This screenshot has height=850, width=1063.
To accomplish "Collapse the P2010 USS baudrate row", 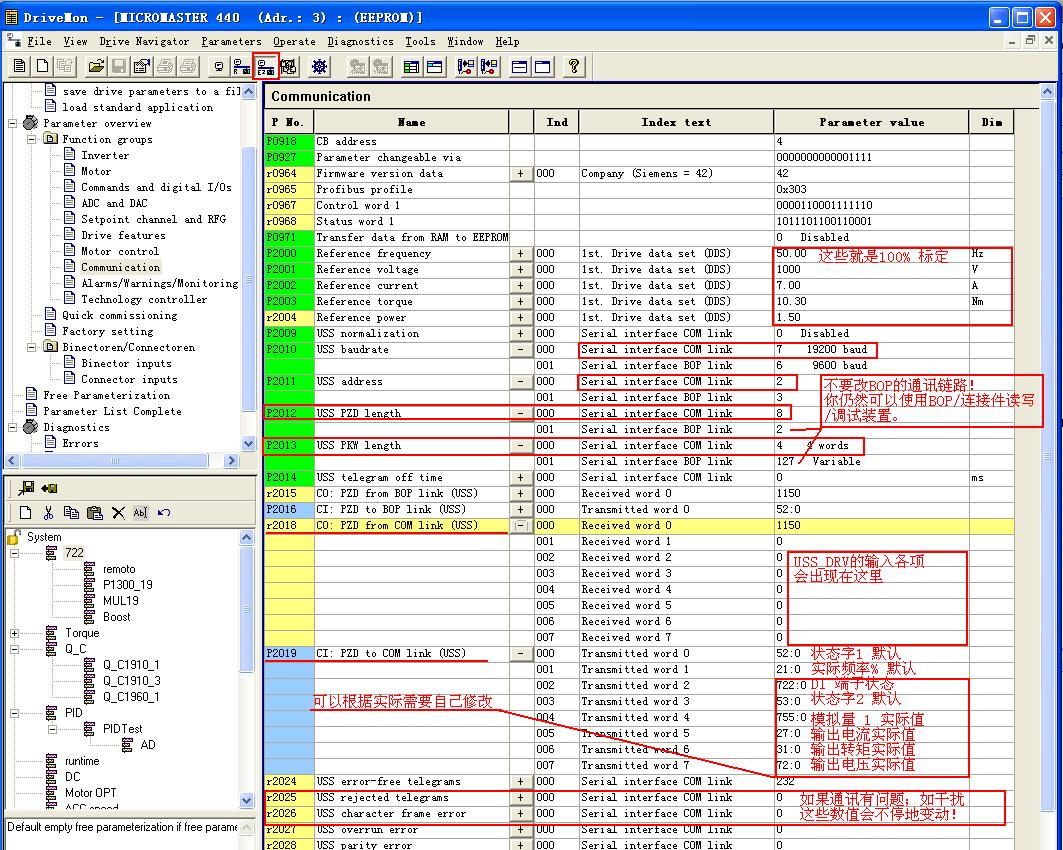I will 521,350.
